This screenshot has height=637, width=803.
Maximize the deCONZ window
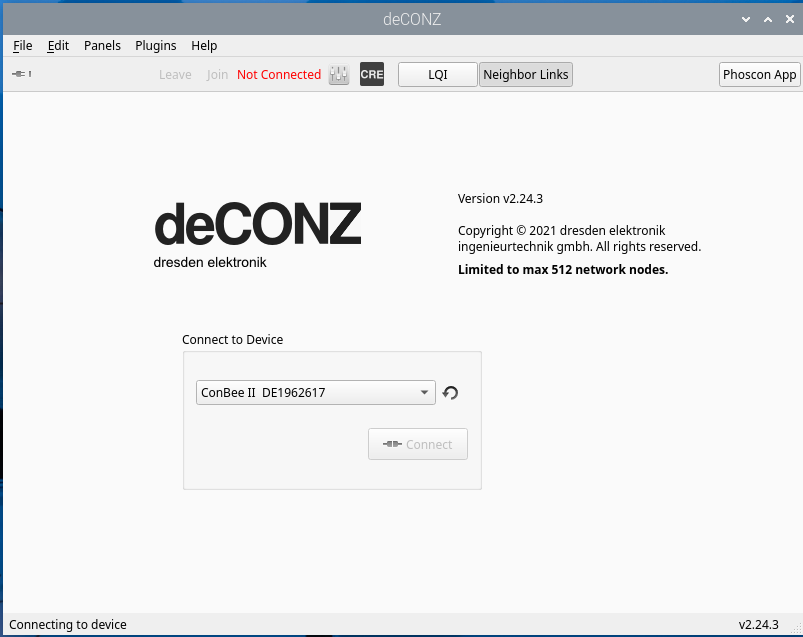[x=768, y=19]
